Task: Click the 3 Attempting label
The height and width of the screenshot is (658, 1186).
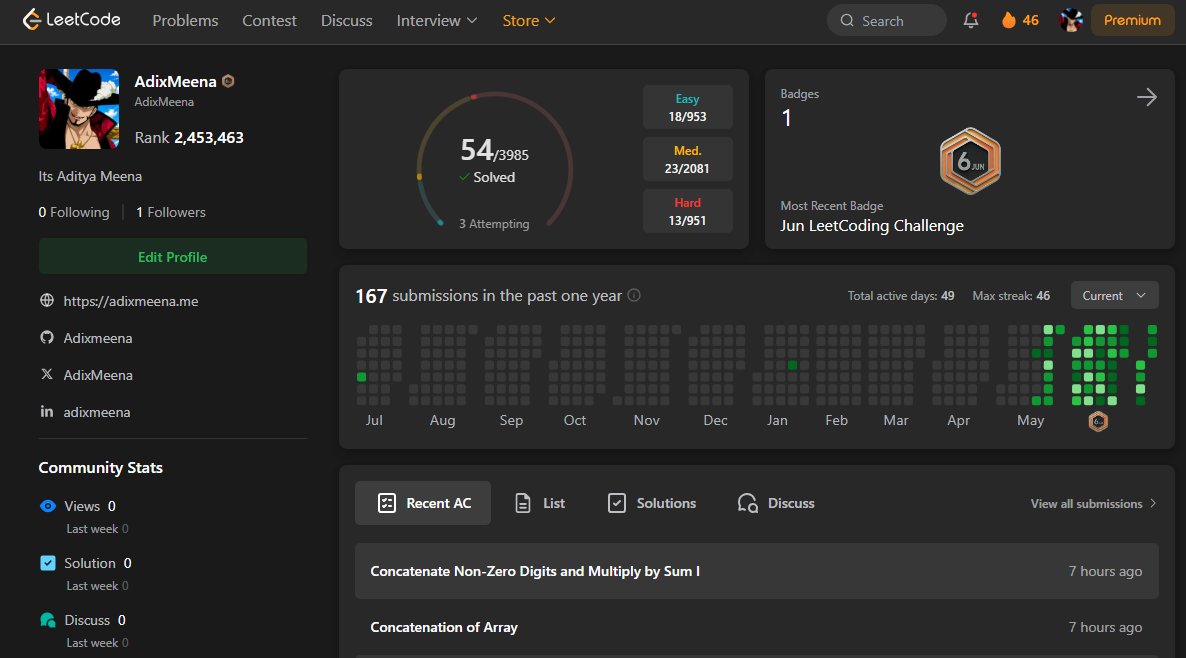Action: point(494,224)
